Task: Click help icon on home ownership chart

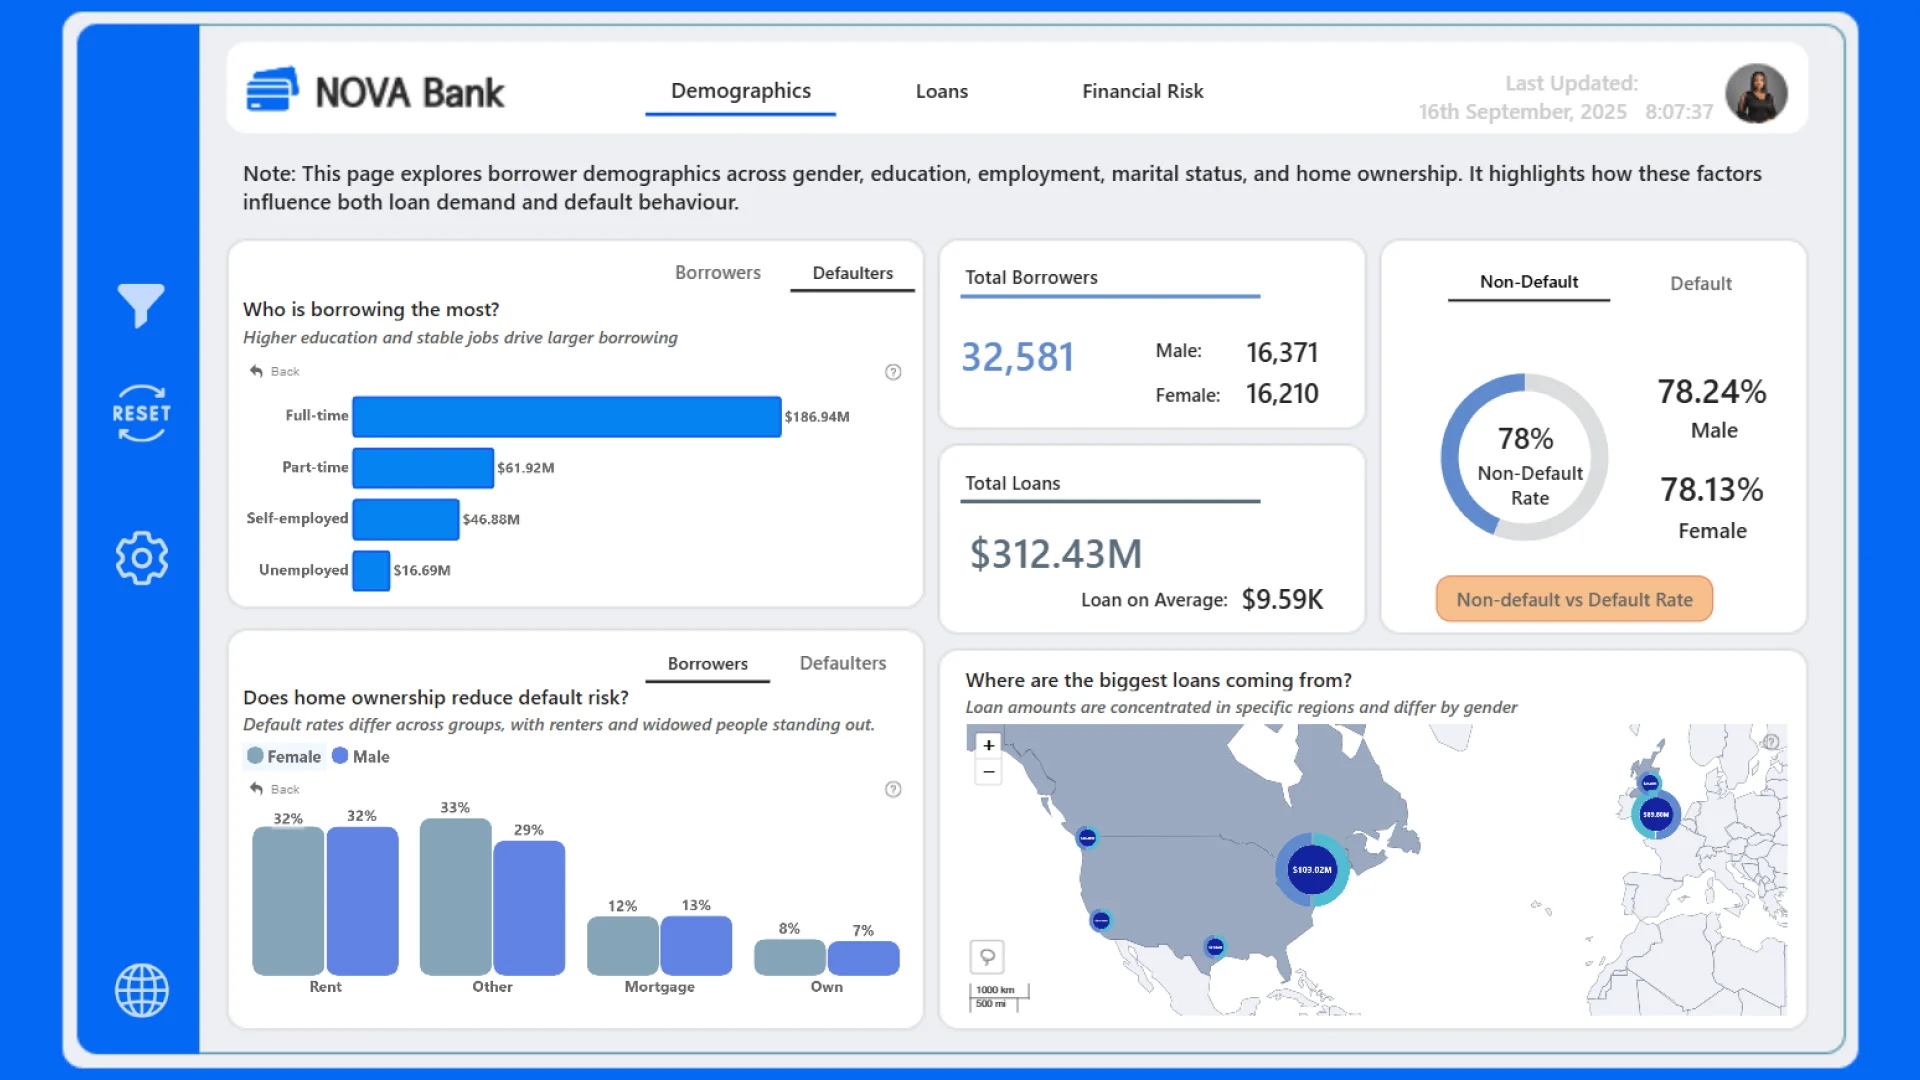Action: (893, 789)
